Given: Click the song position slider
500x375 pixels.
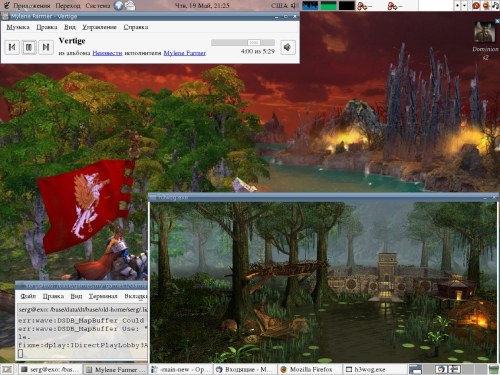Looking at the screenshot, I should click(243, 42).
